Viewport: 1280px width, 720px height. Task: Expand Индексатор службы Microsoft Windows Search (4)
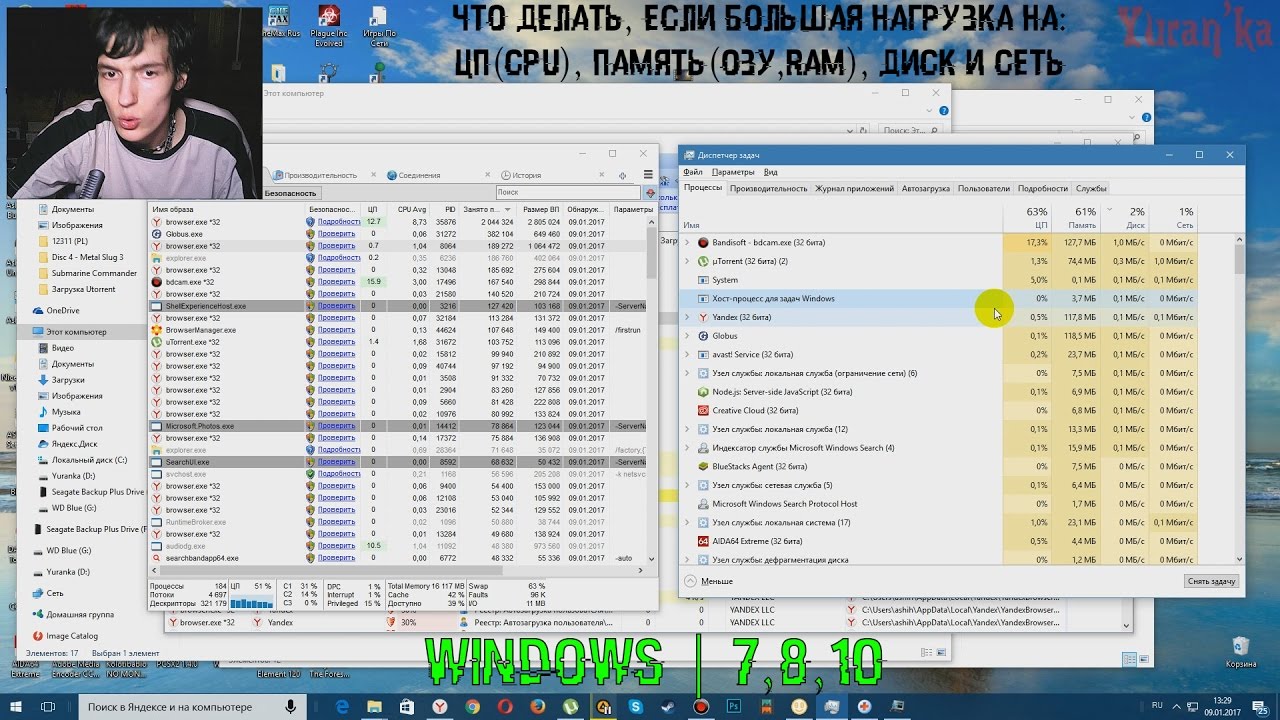[x=686, y=448]
